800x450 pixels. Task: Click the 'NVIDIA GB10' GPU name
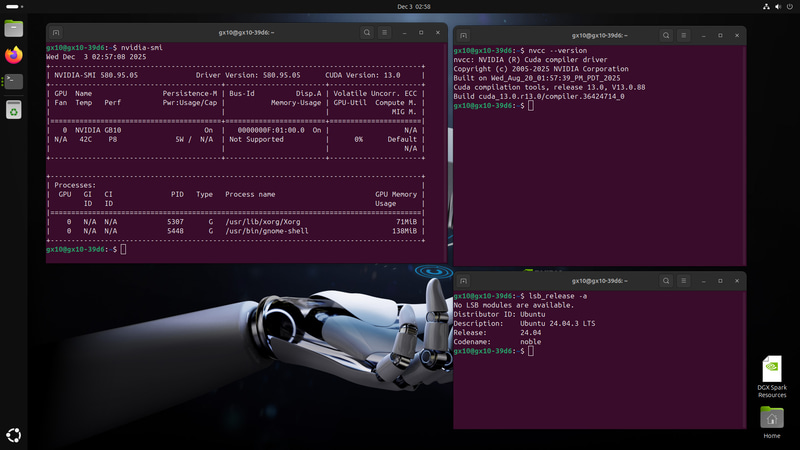(x=98, y=130)
